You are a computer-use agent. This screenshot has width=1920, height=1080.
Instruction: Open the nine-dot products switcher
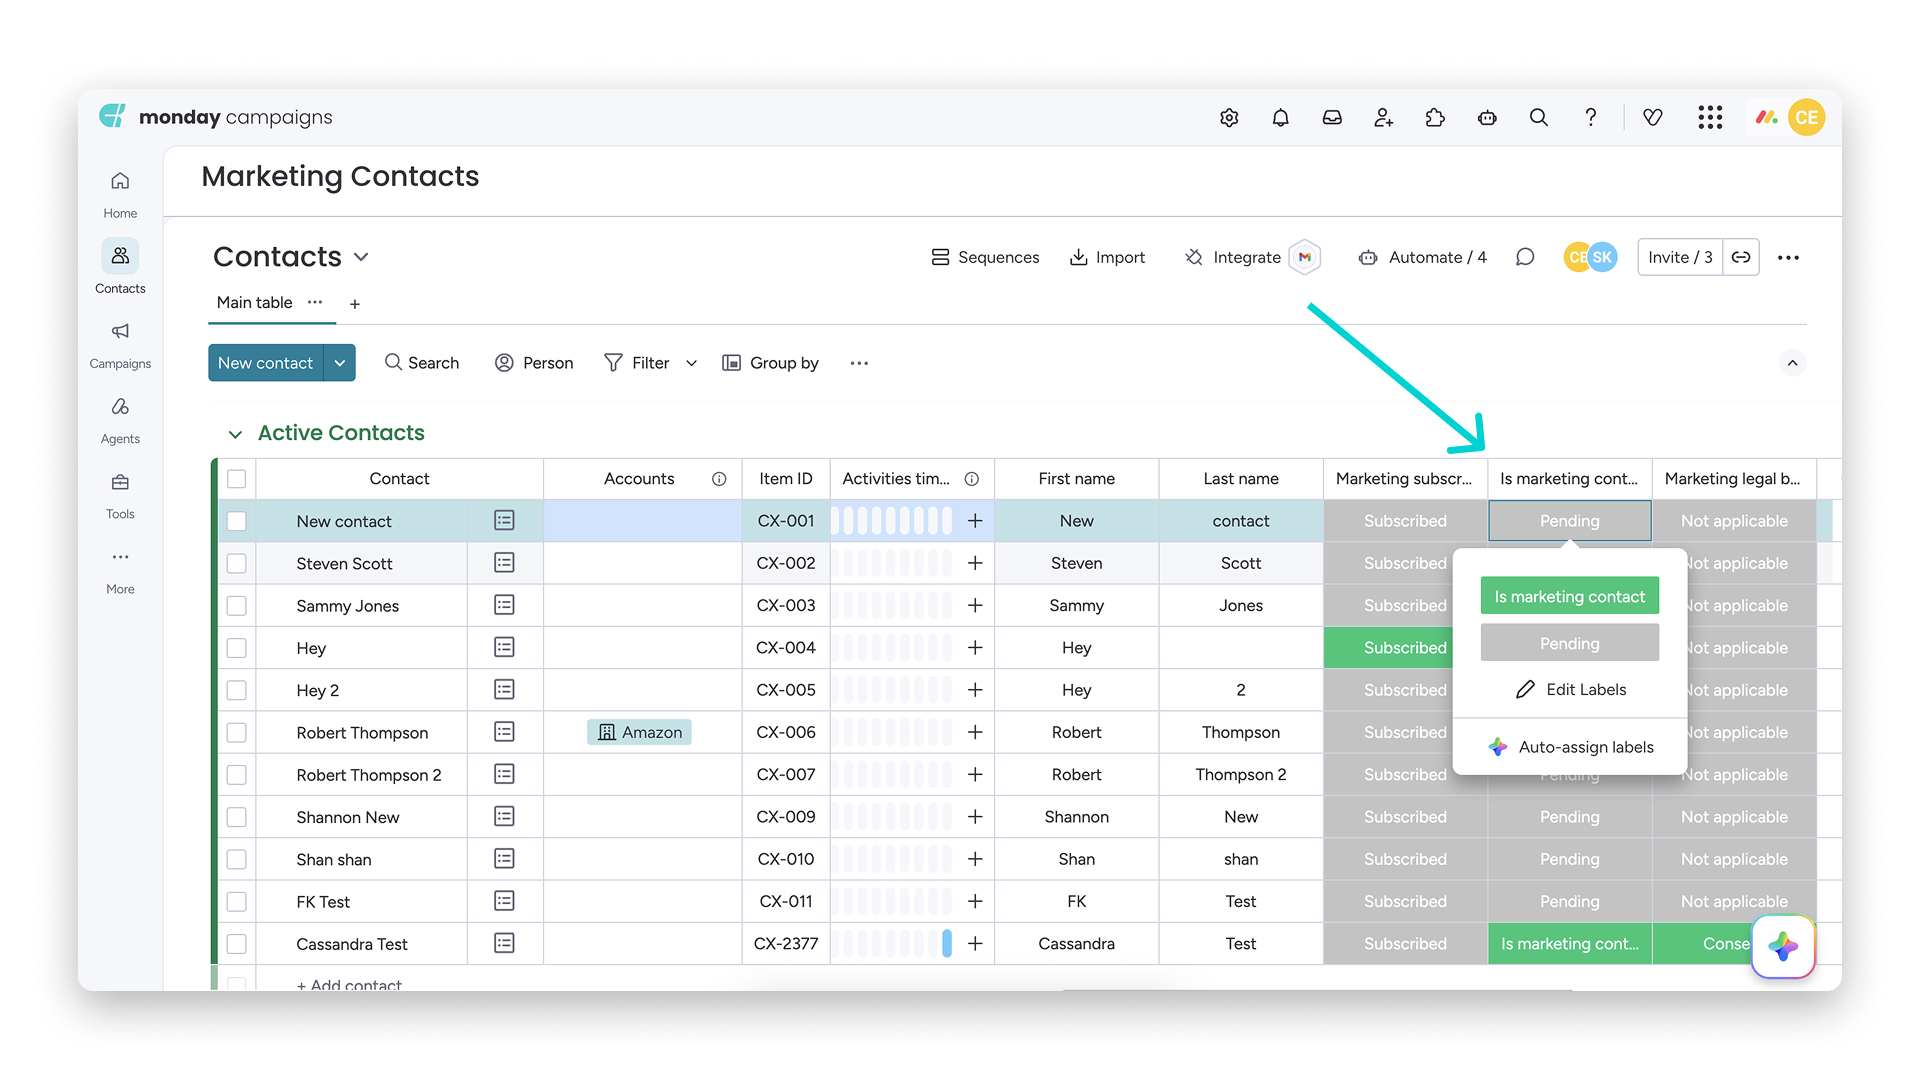tap(1710, 118)
